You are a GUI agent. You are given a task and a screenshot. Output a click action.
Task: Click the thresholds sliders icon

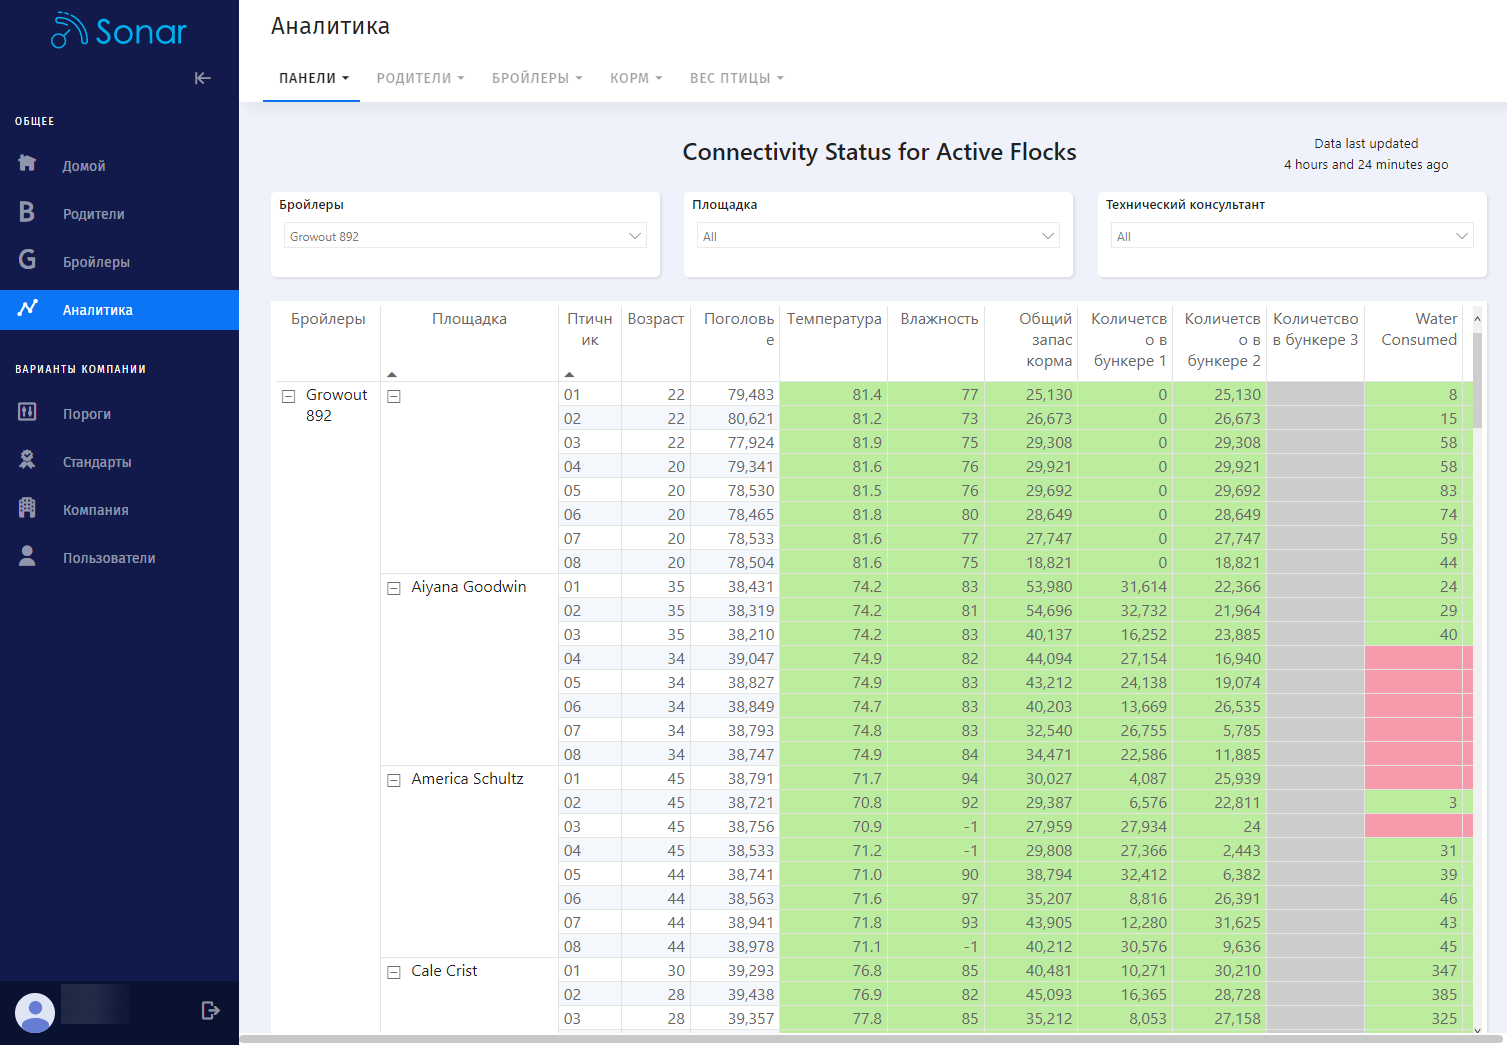27,411
